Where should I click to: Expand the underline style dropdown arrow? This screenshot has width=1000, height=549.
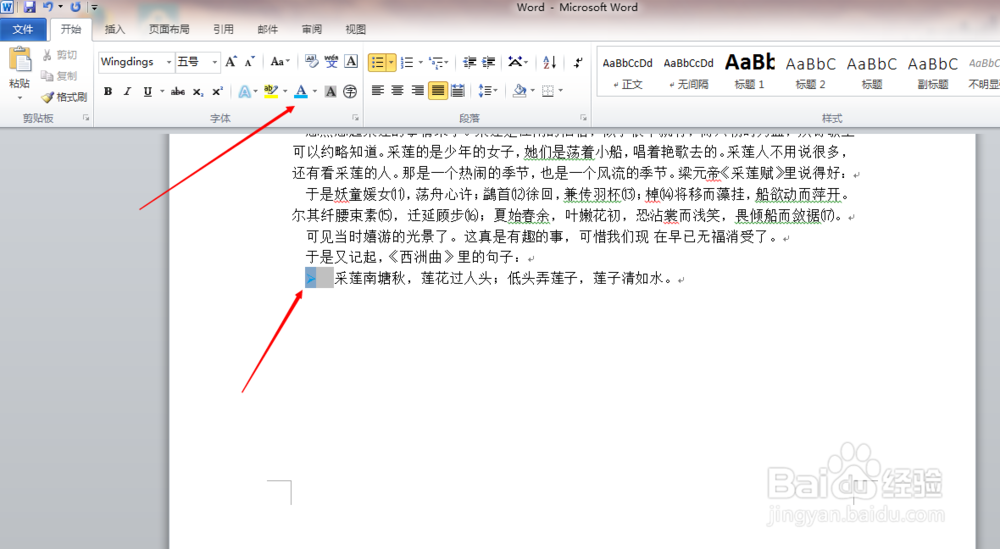coord(162,91)
